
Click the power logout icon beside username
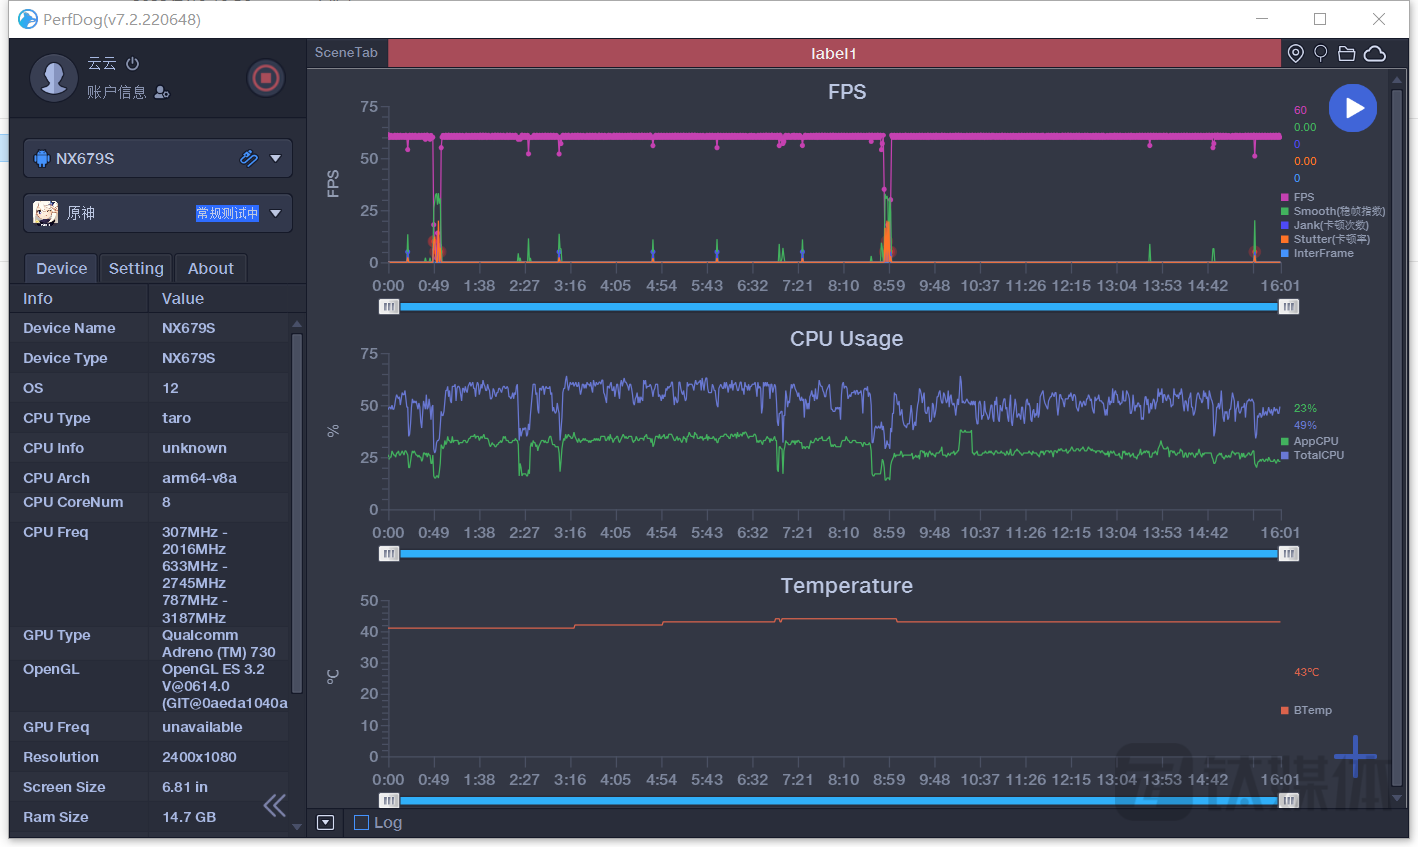tap(132, 63)
